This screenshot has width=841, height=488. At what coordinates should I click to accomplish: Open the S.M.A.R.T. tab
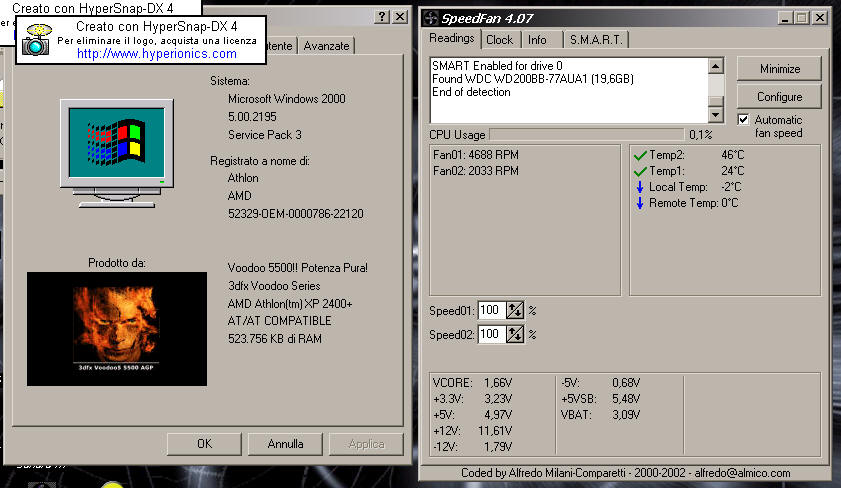pos(596,40)
